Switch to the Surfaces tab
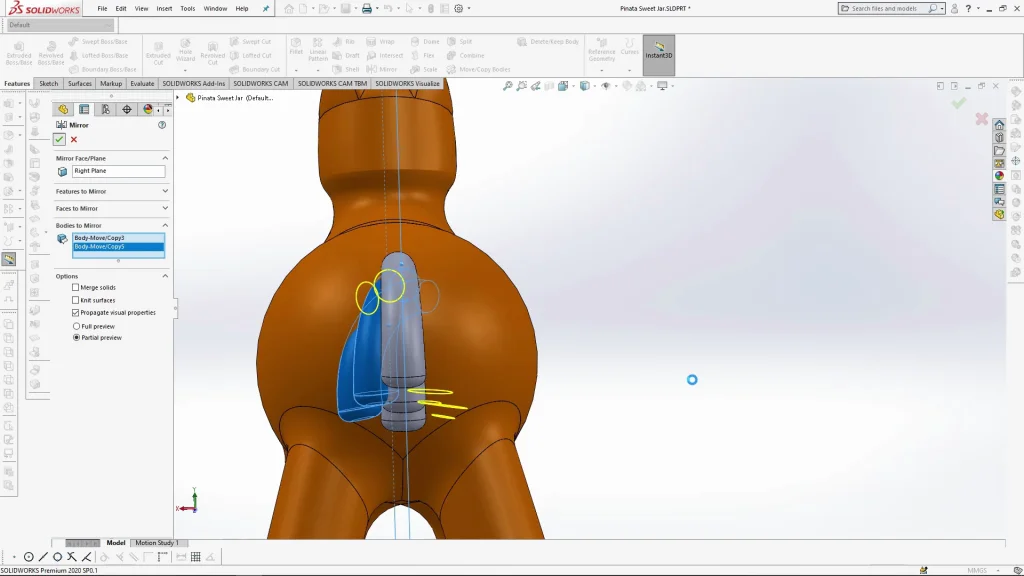1024x576 pixels. coord(80,84)
